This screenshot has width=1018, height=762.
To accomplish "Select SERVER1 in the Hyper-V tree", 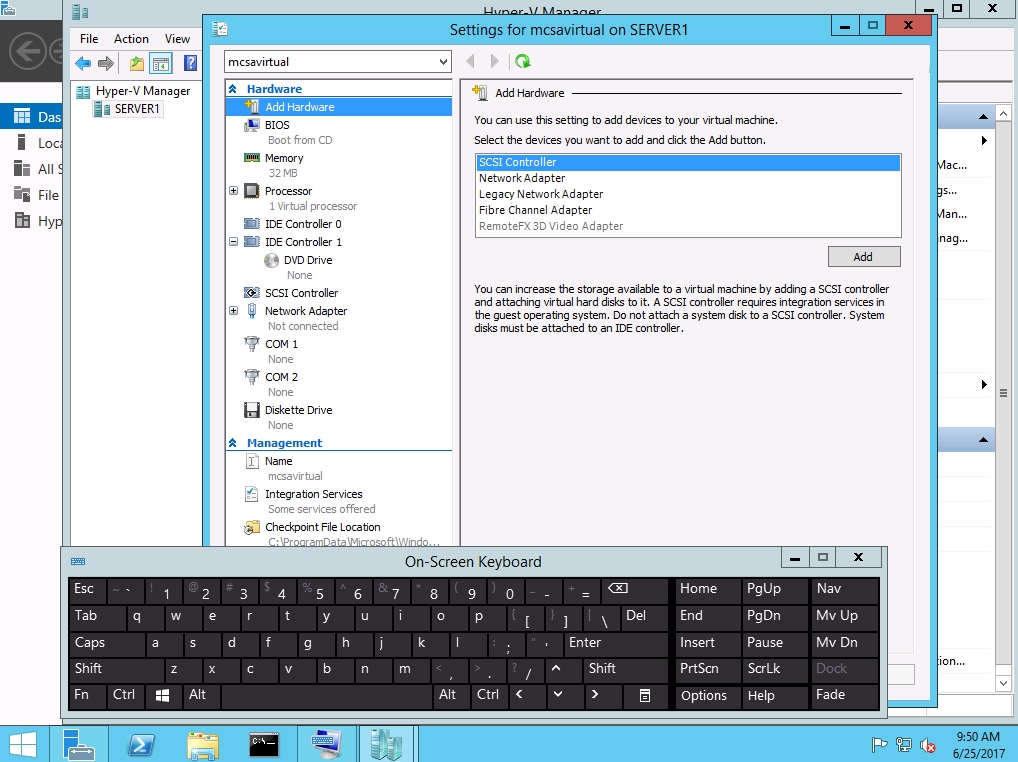I will coord(136,109).
